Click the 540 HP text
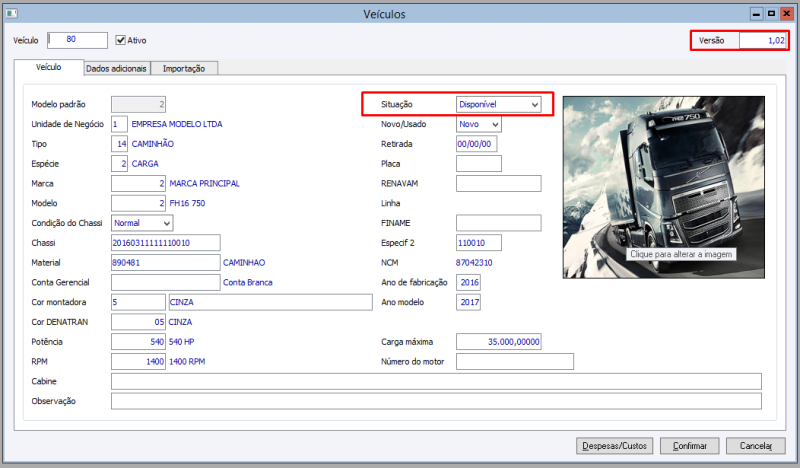 tap(181, 342)
